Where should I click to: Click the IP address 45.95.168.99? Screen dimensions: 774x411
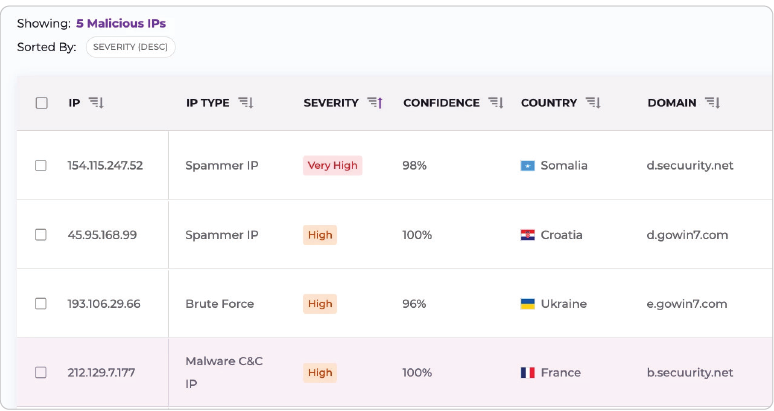(x=102, y=235)
